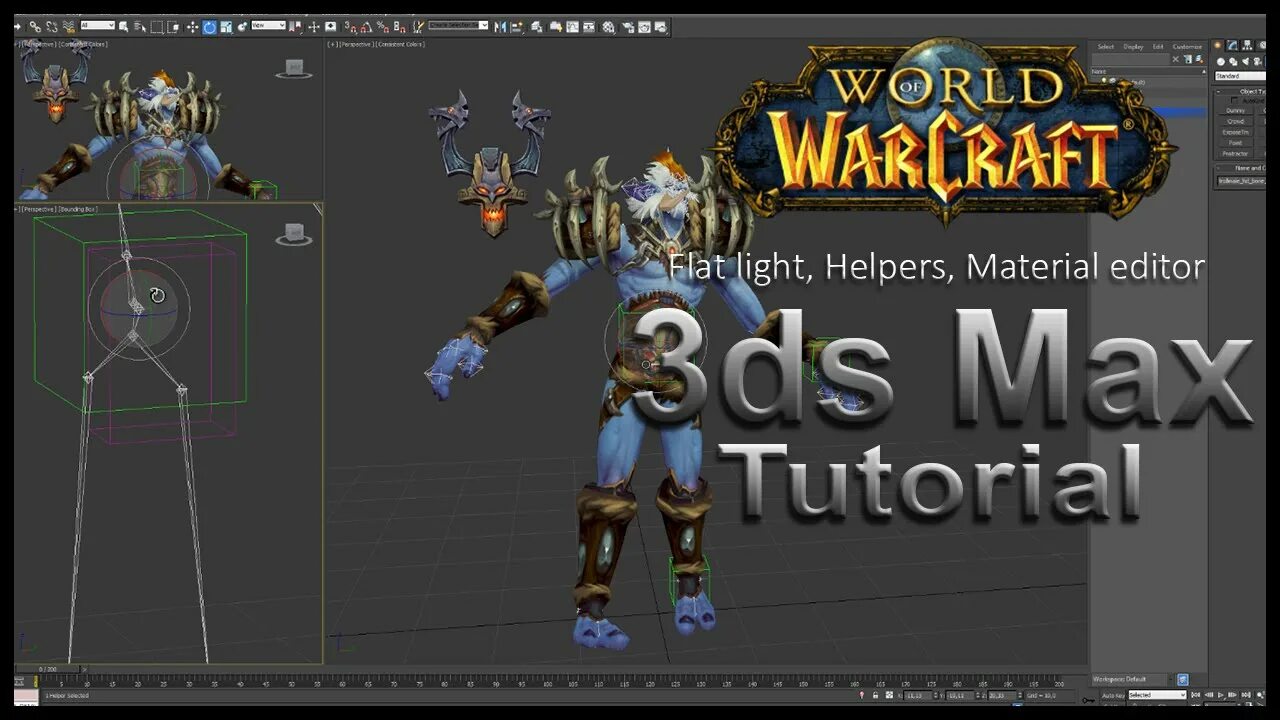Screen dimensions: 1280x720
Task: Toggle Spinner Snap
Action: point(399,27)
